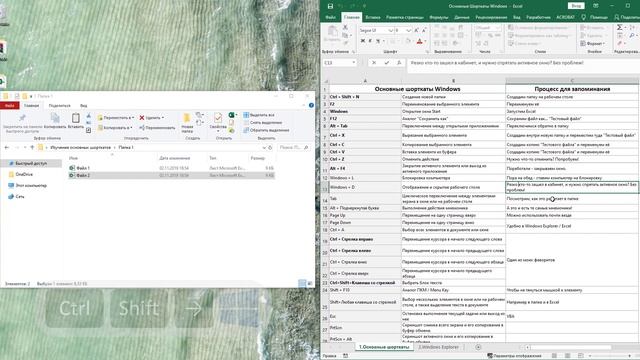Click Copy icon in Explorer ribbon

[x=55, y=118]
